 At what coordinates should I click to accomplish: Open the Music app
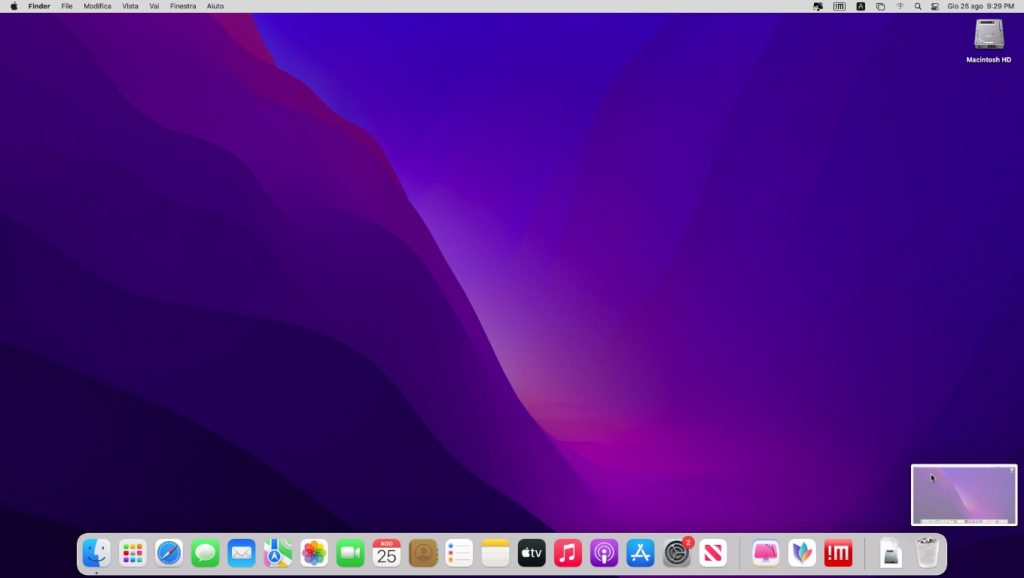coord(568,552)
